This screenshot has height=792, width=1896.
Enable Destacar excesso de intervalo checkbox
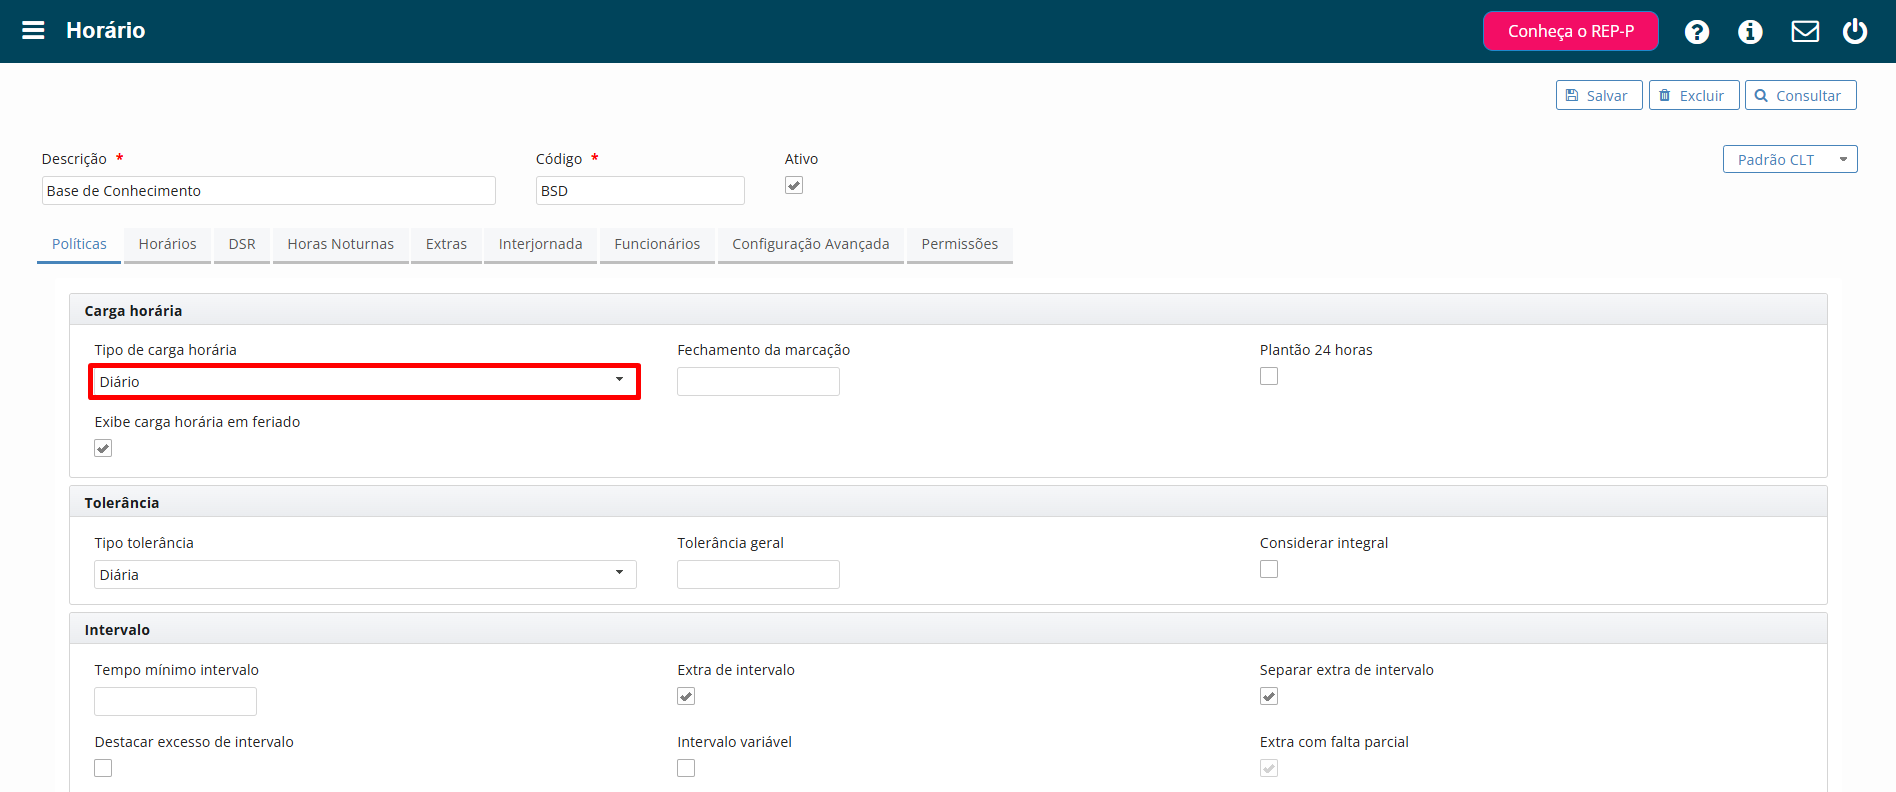(103, 768)
